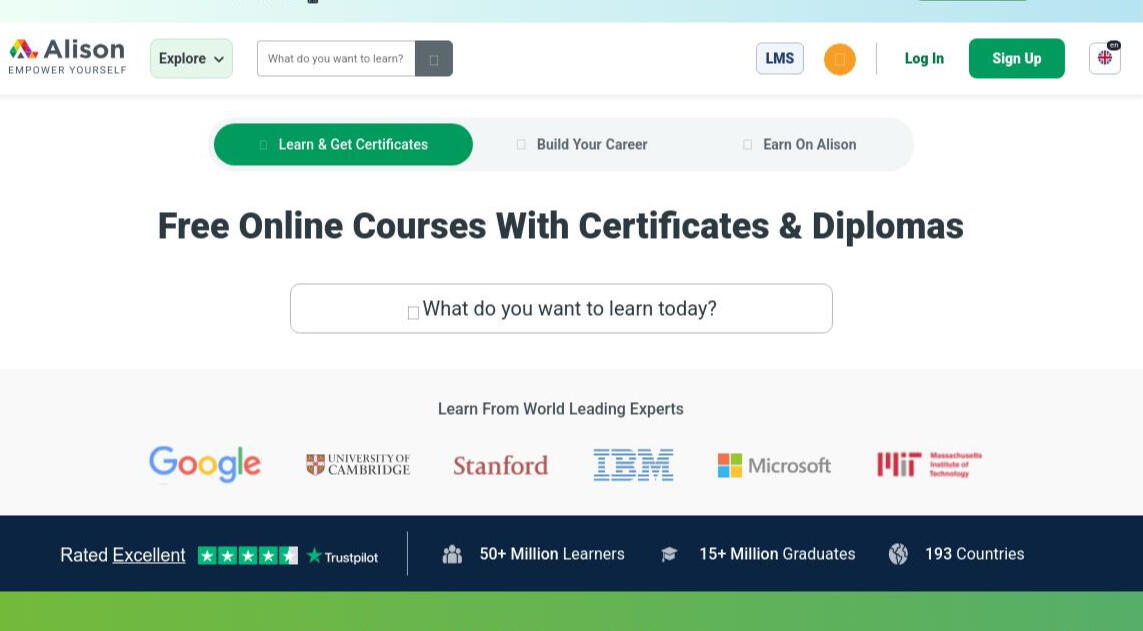The image size is (1143, 631).
Task: Open the LMS link
Action: coord(779,58)
